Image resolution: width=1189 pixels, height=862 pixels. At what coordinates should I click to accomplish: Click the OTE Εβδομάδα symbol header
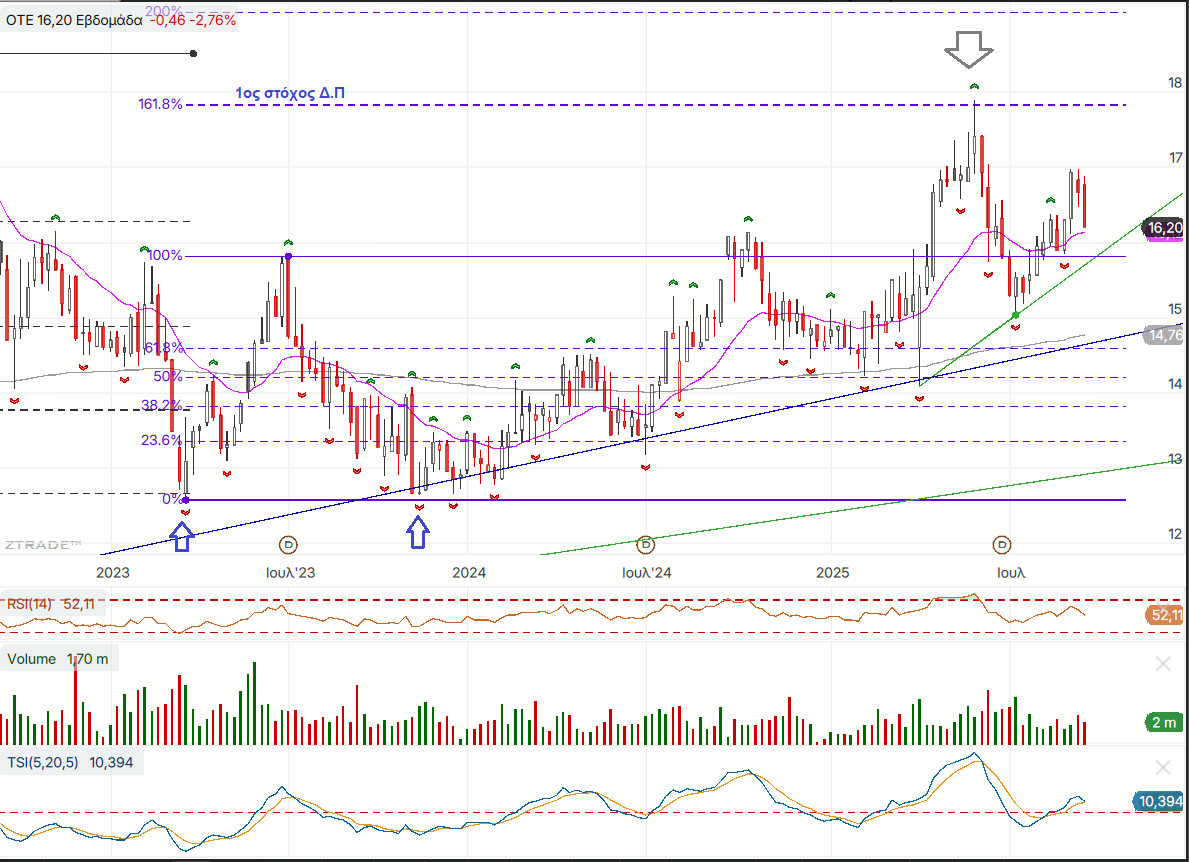(120, 19)
